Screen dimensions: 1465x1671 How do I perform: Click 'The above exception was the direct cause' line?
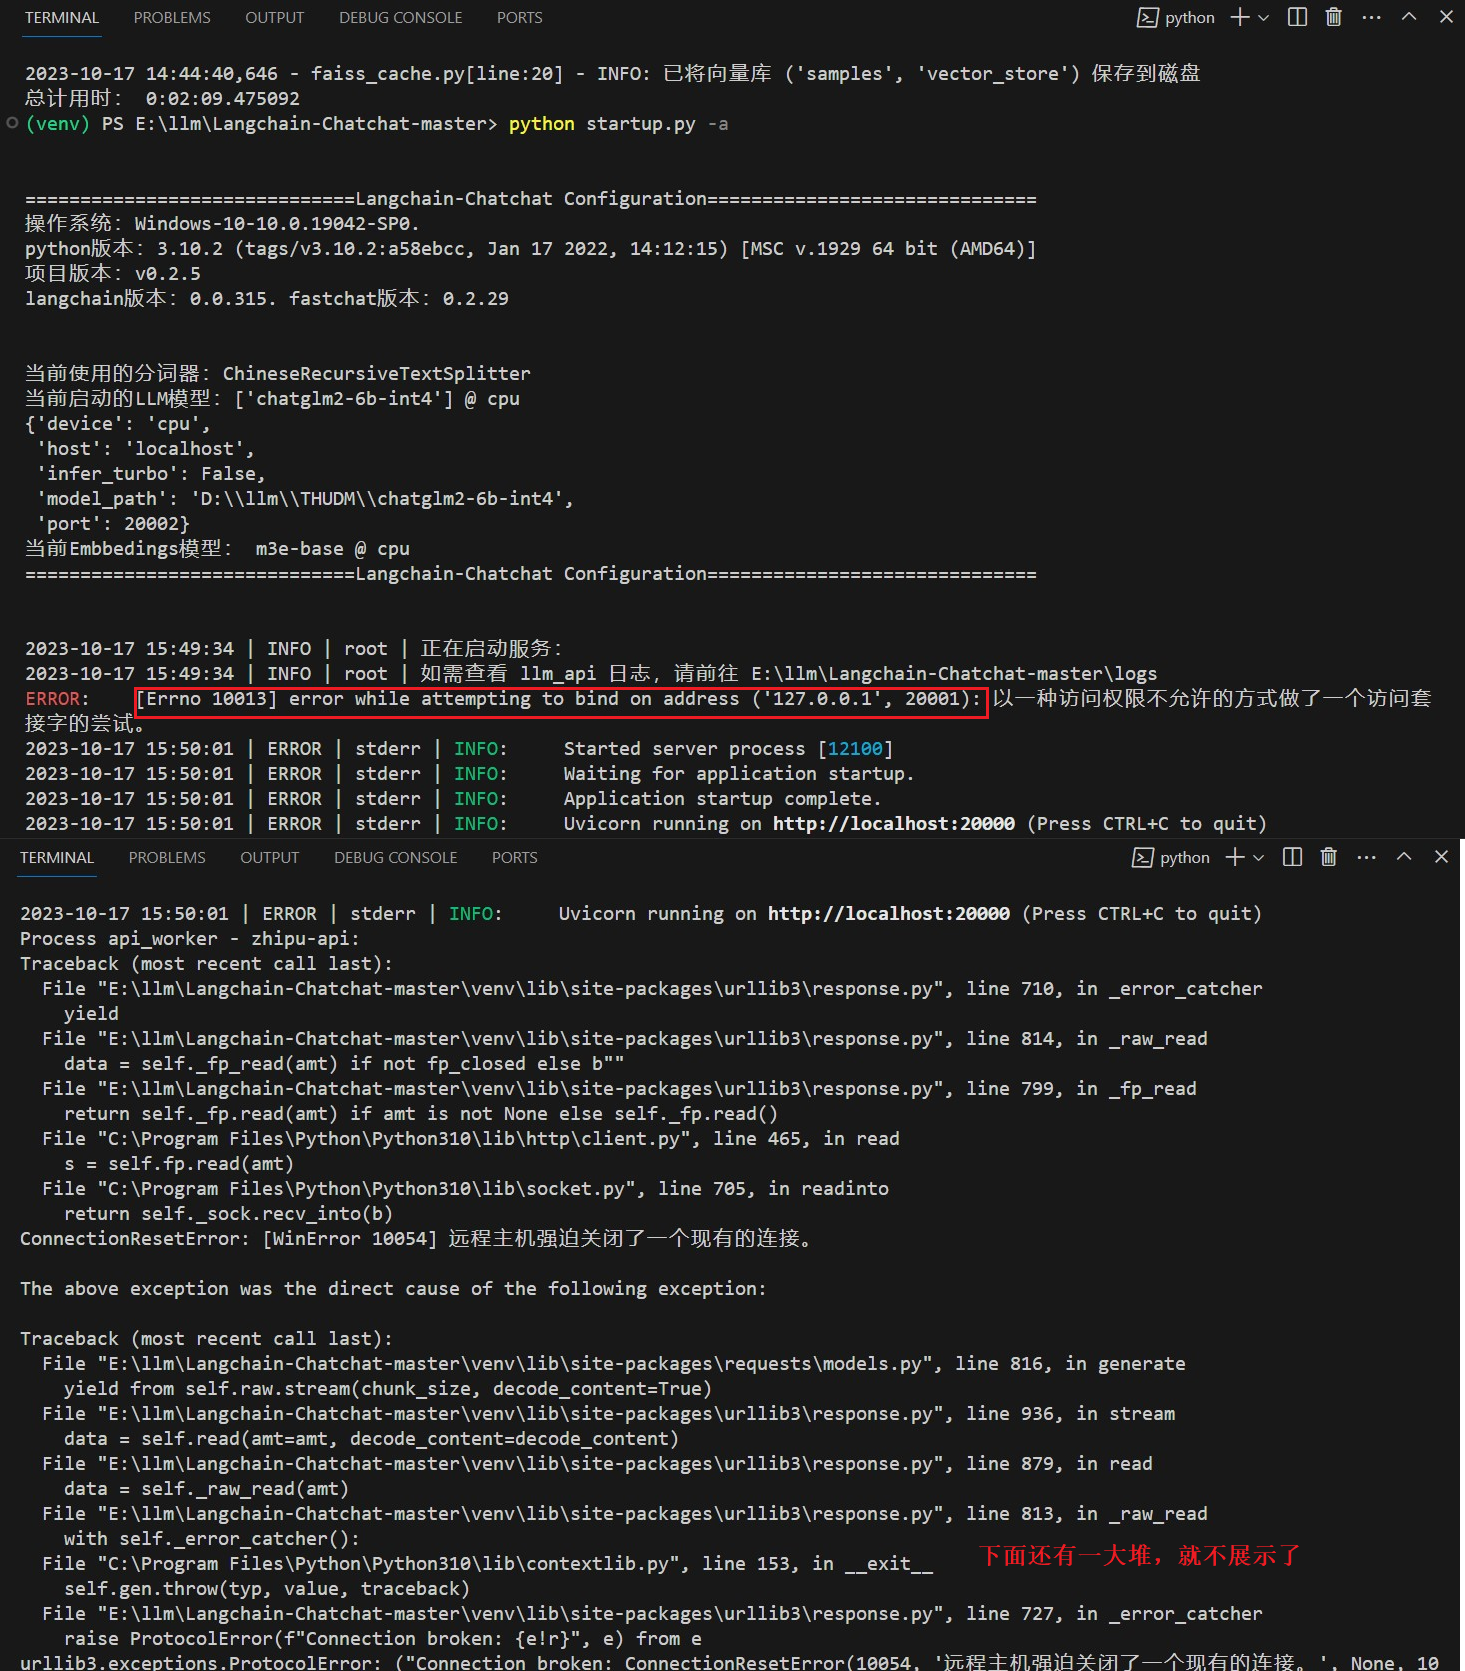pyautogui.click(x=393, y=1289)
